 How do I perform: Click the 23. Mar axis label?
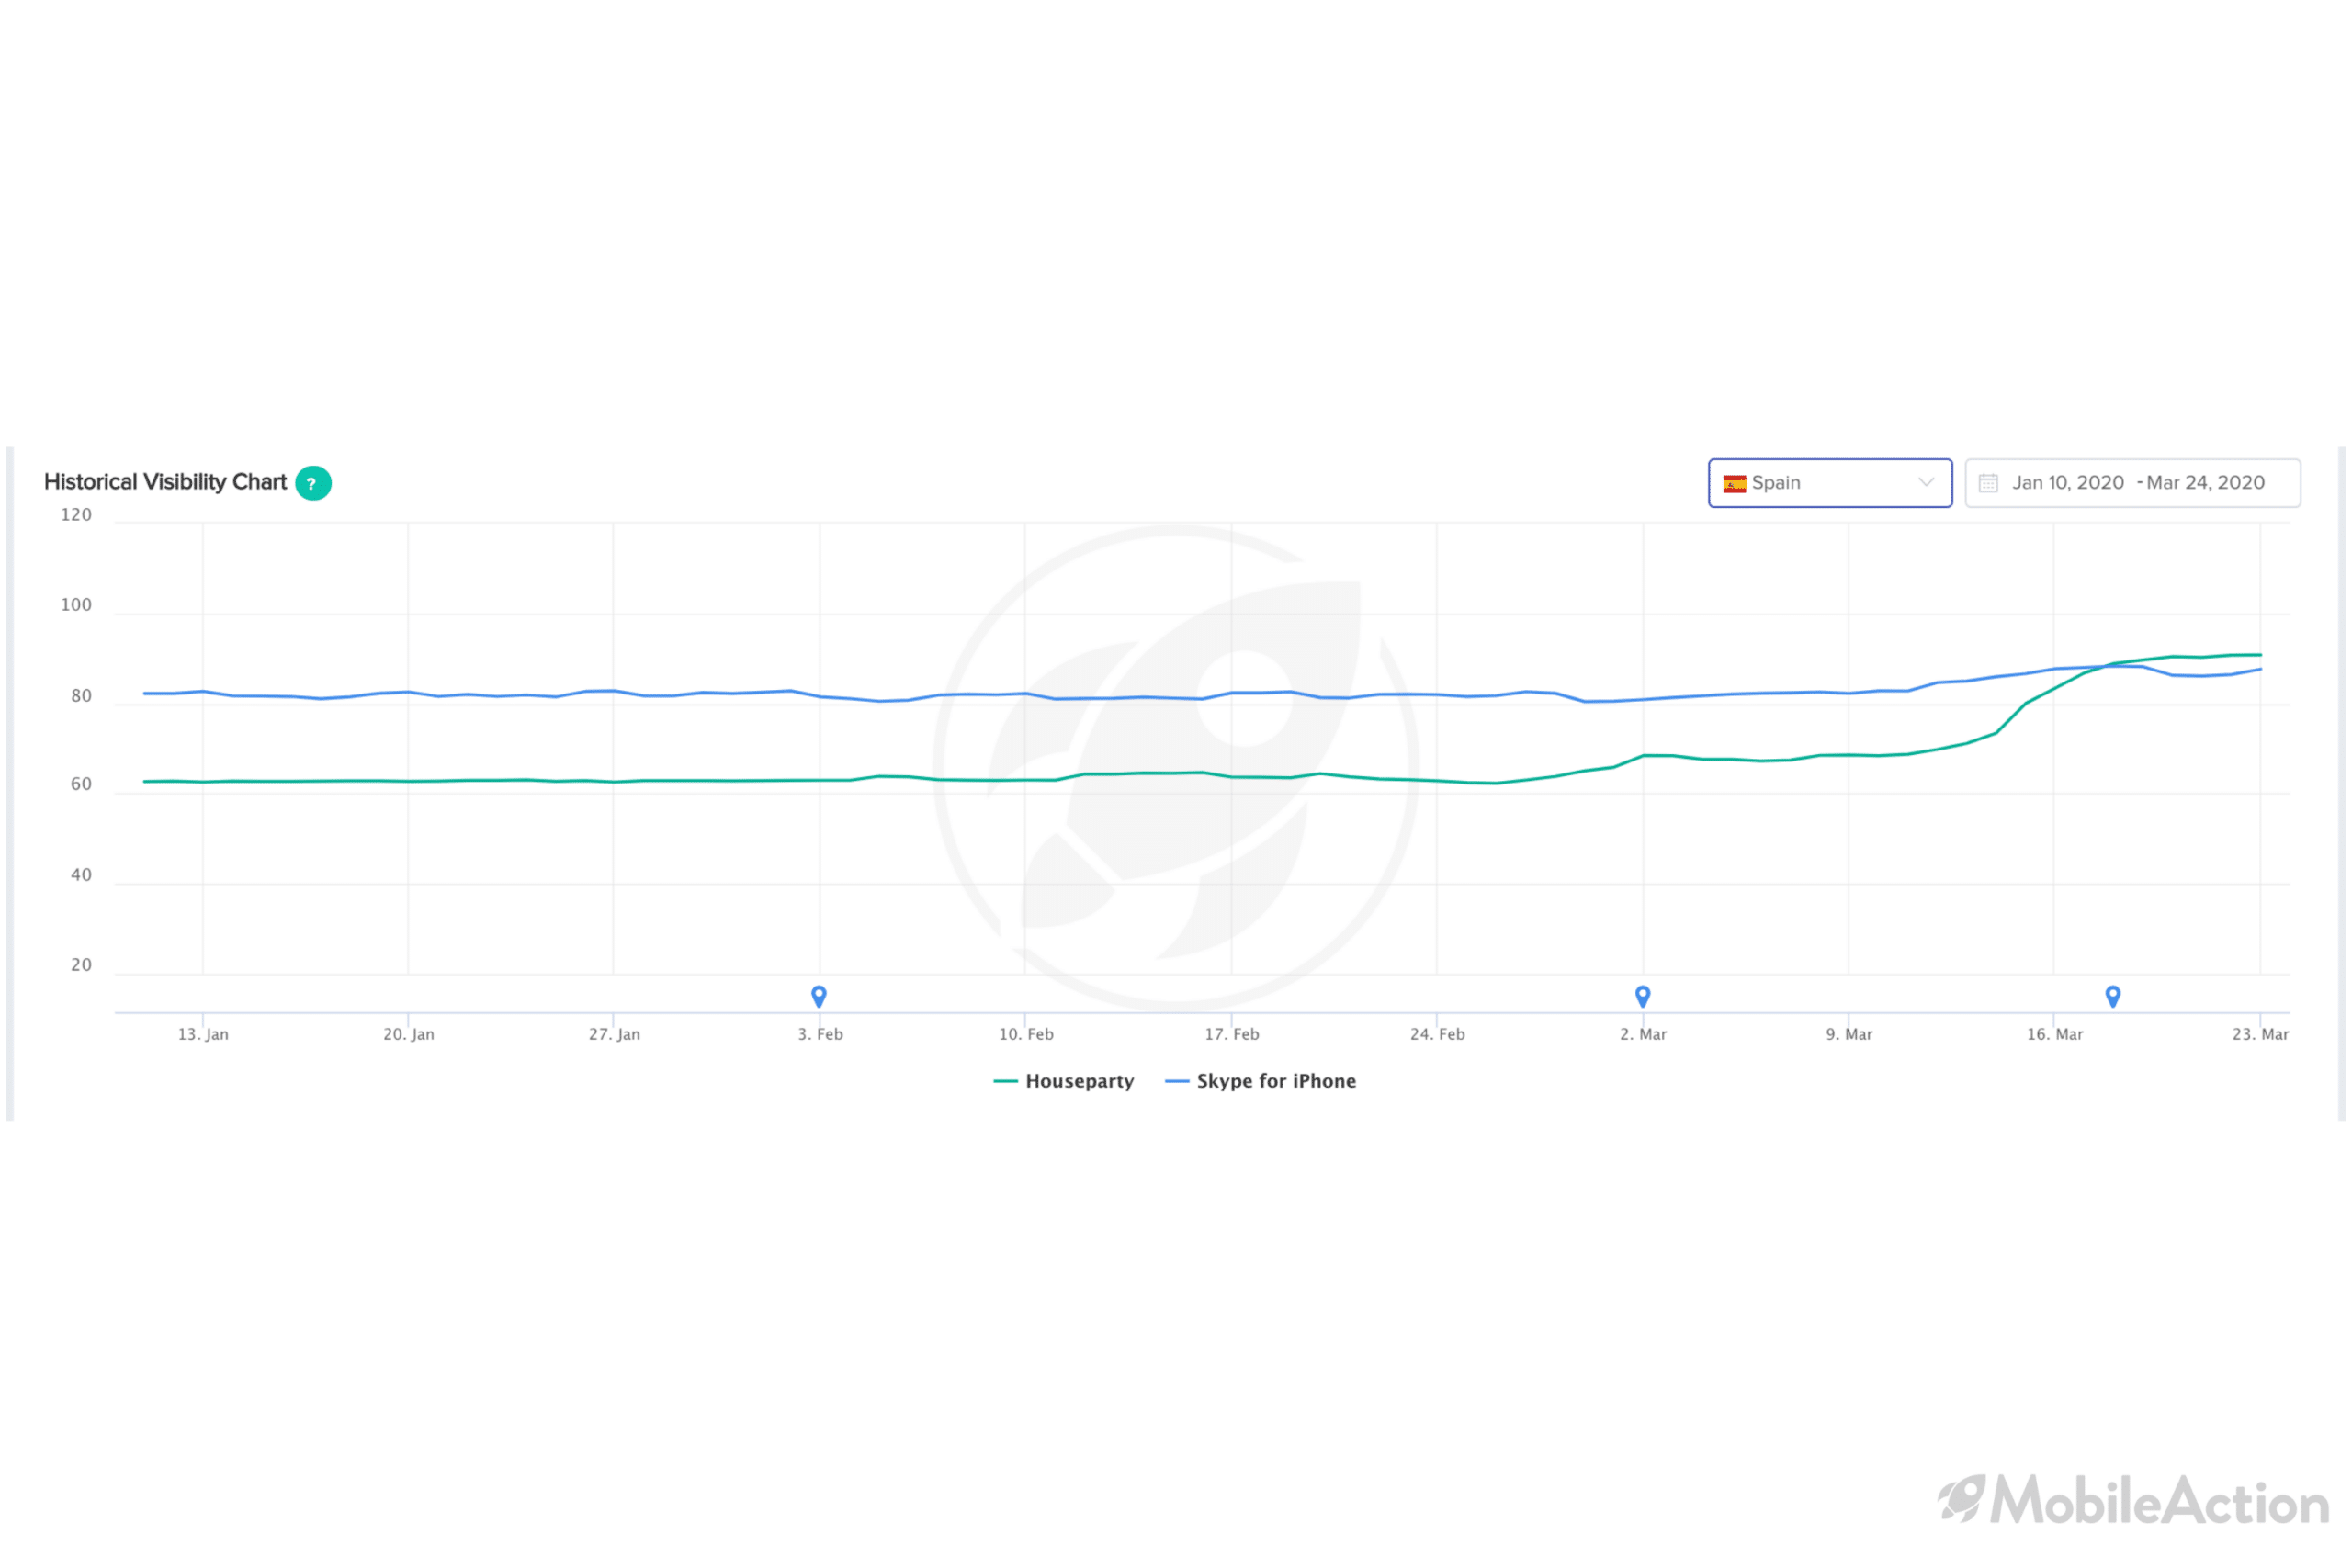[2260, 1034]
